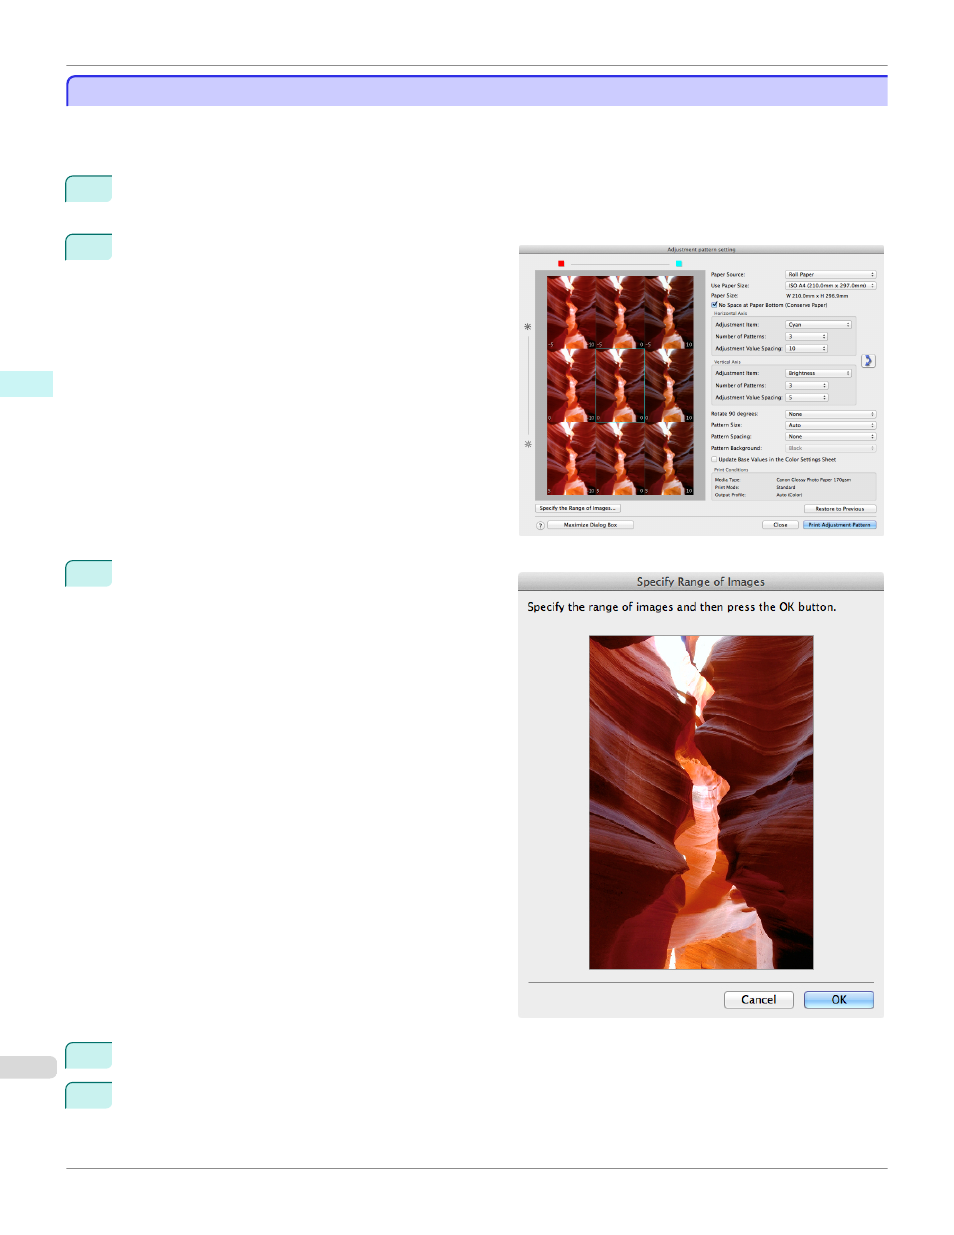Select the center highlighted pattern thumbnail
This screenshot has height=1235, width=954.
tap(620, 385)
